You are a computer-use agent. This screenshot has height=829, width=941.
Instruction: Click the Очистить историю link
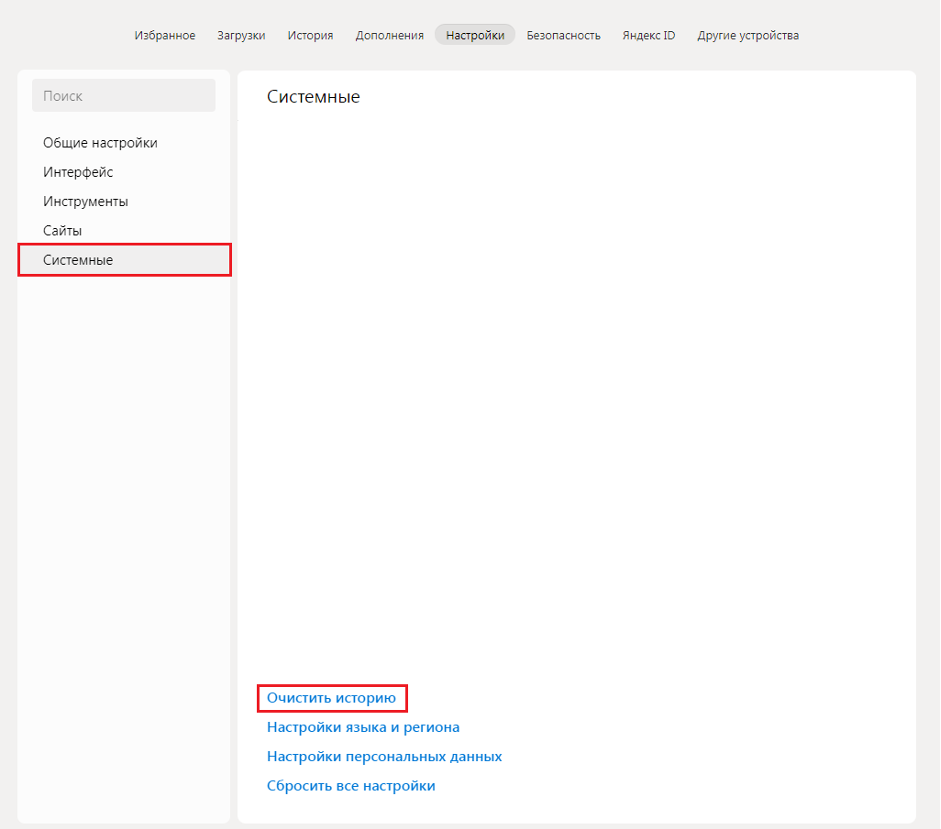(x=331, y=698)
